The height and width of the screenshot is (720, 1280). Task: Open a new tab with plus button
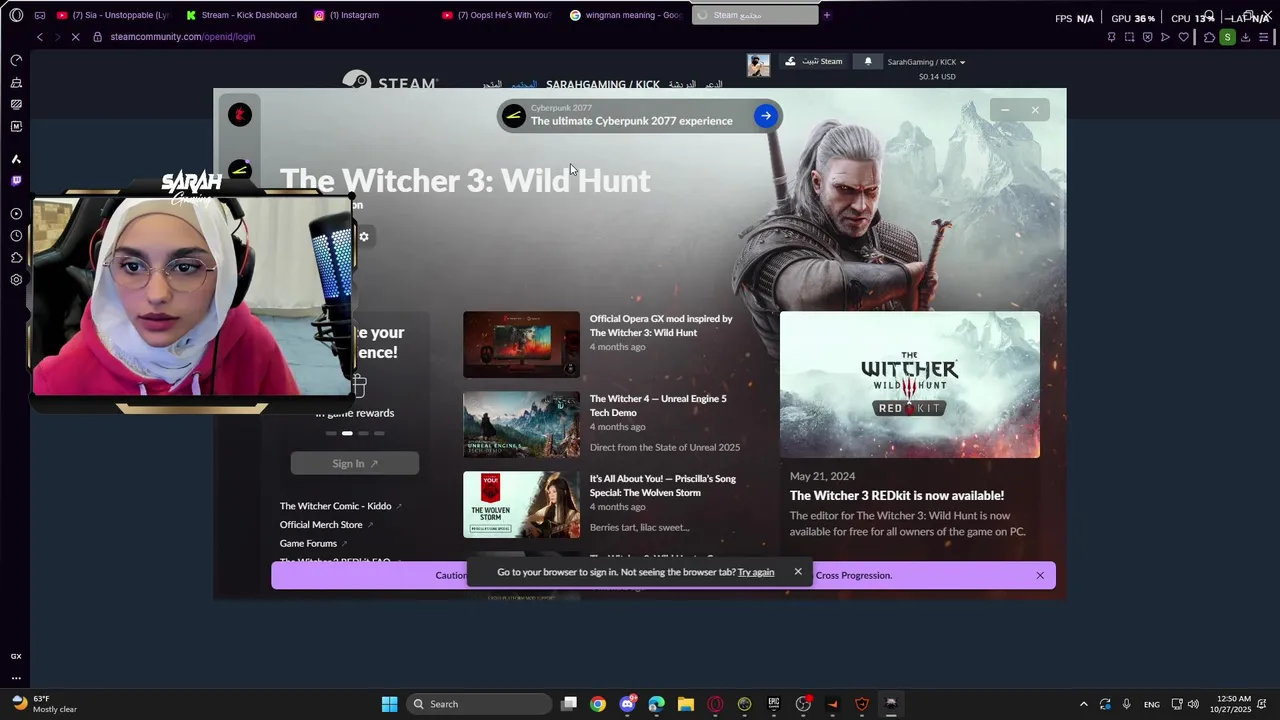click(x=827, y=15)
